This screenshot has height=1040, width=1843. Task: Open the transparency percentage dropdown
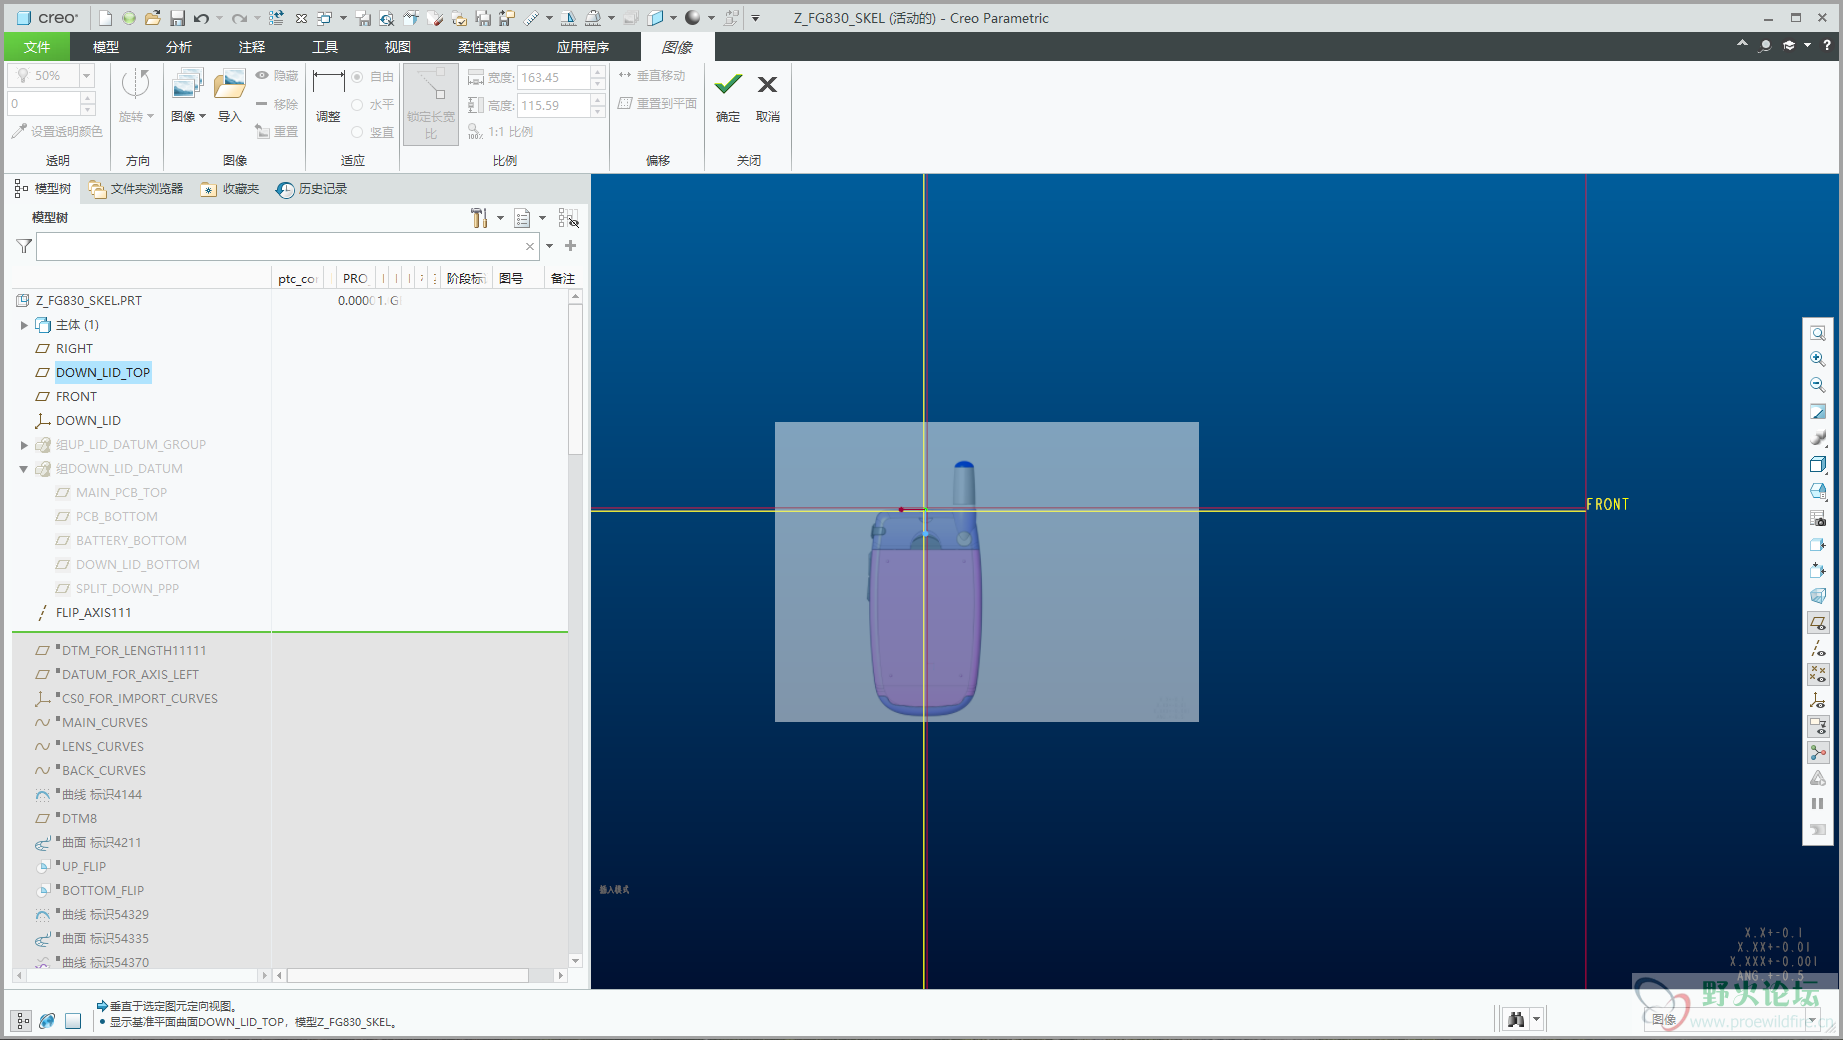[x=86, y=76]
